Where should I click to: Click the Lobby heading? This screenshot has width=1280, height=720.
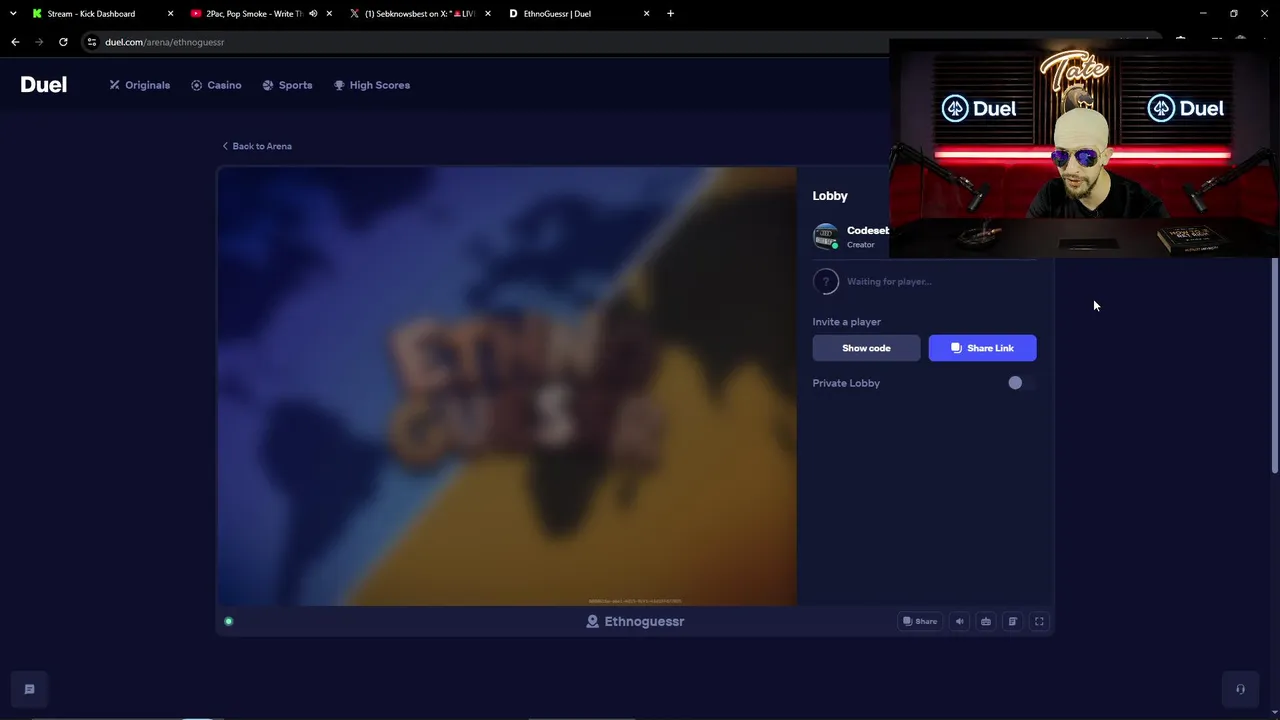[830, 196]
